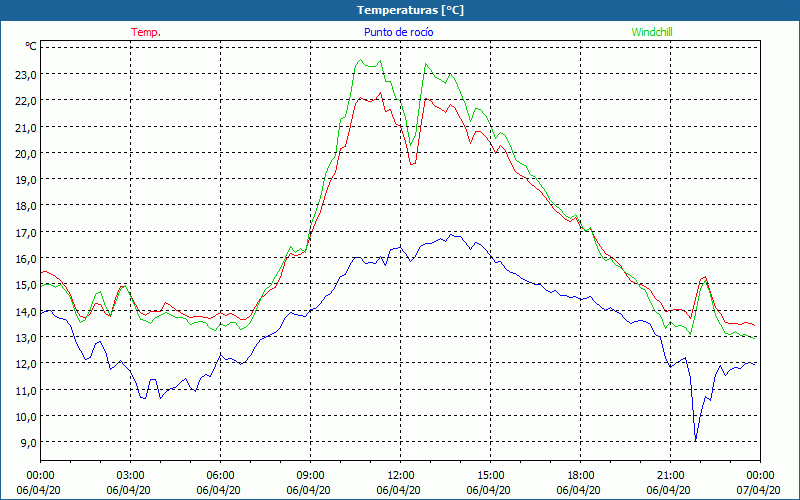This screenshot has width=800, height=500.
Task: Click the 14,0 y-axis value
Action: (x=26, y=311)
